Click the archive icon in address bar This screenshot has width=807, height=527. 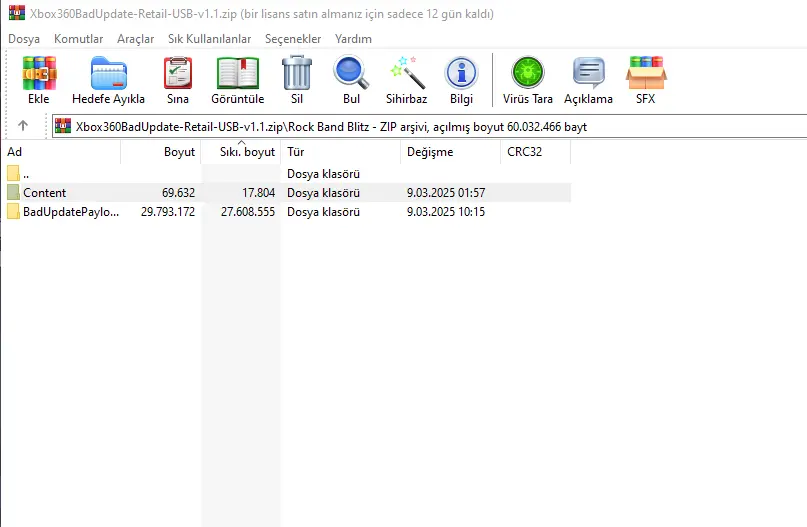coord(63,126)
